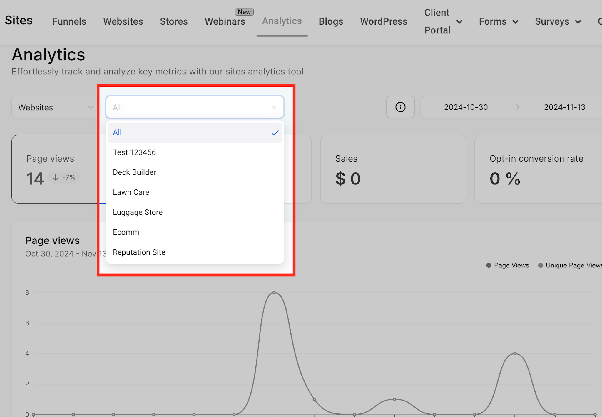The width and height of the screenshot is (602, 417).
Task: Choose Deck Builder from the list
Action: [195, 172]
